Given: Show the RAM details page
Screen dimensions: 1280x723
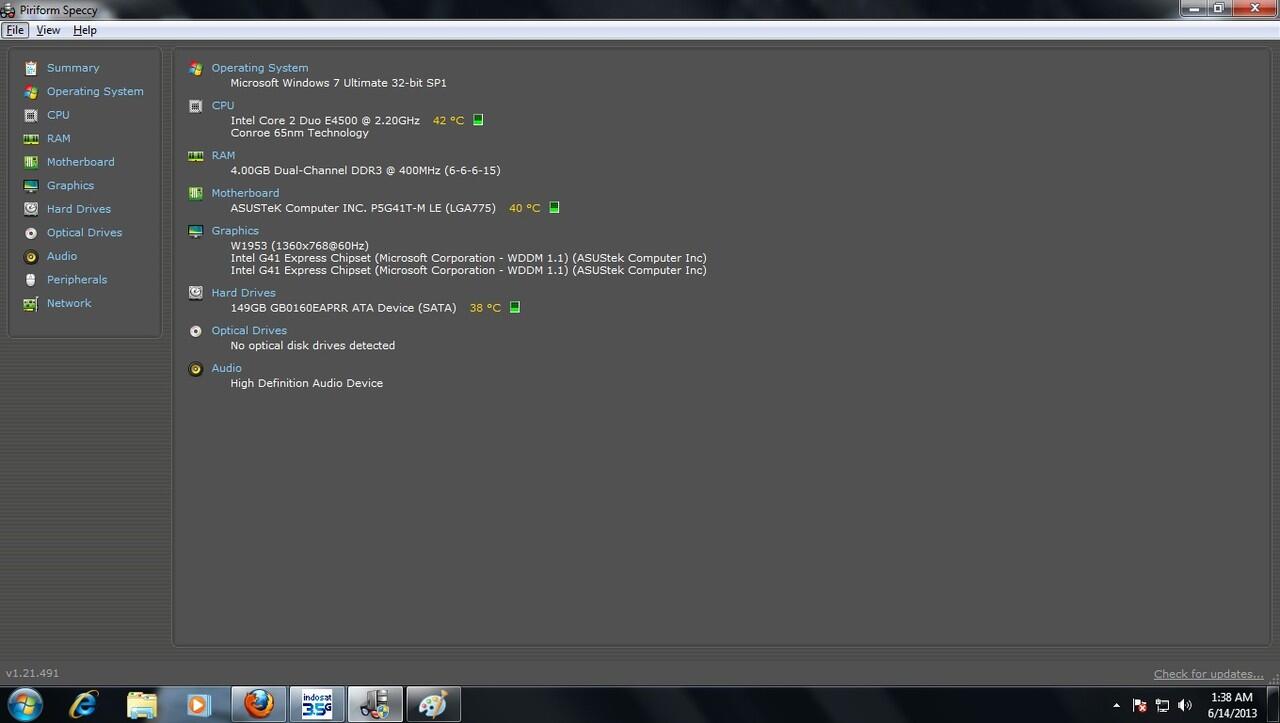Looking at the screenshot, I should point(58,139).
